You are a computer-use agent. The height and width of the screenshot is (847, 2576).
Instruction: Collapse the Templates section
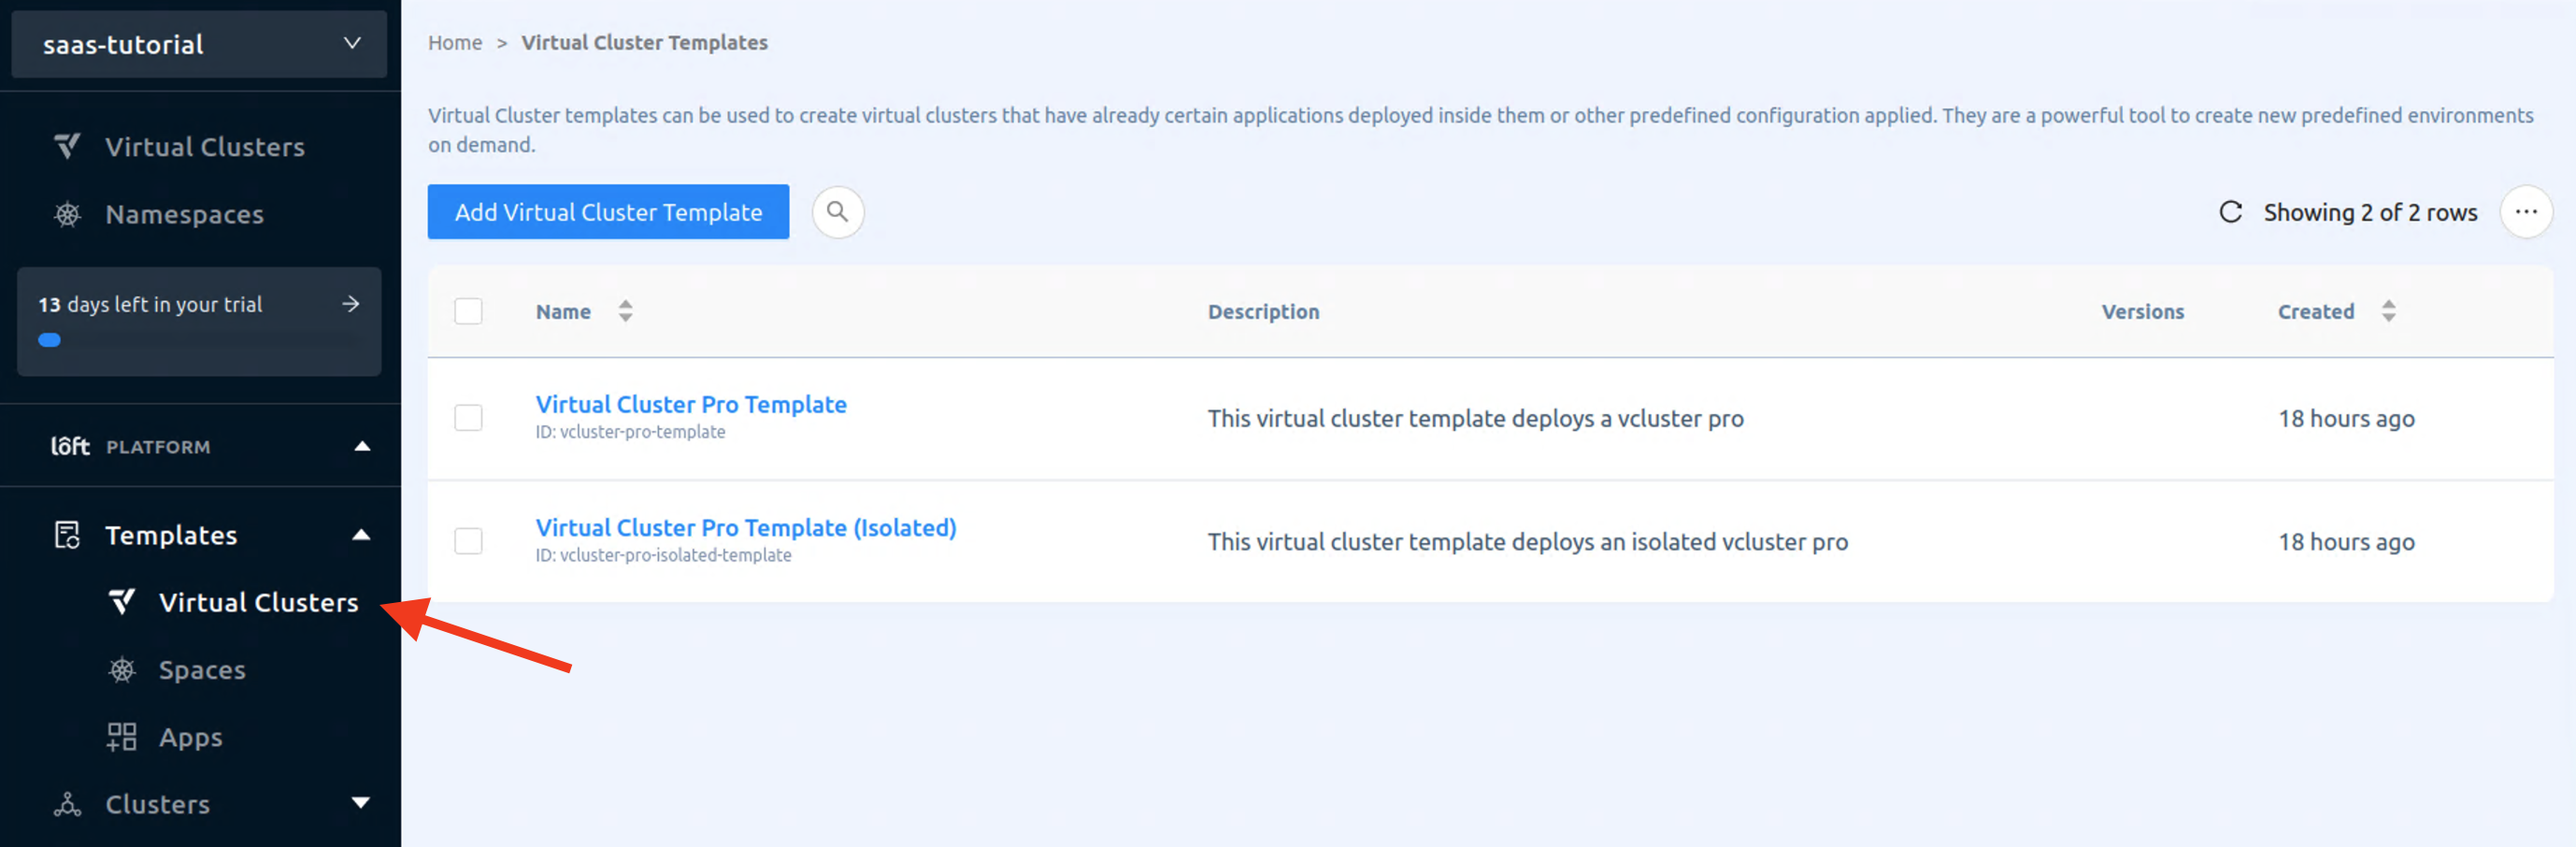361,535
